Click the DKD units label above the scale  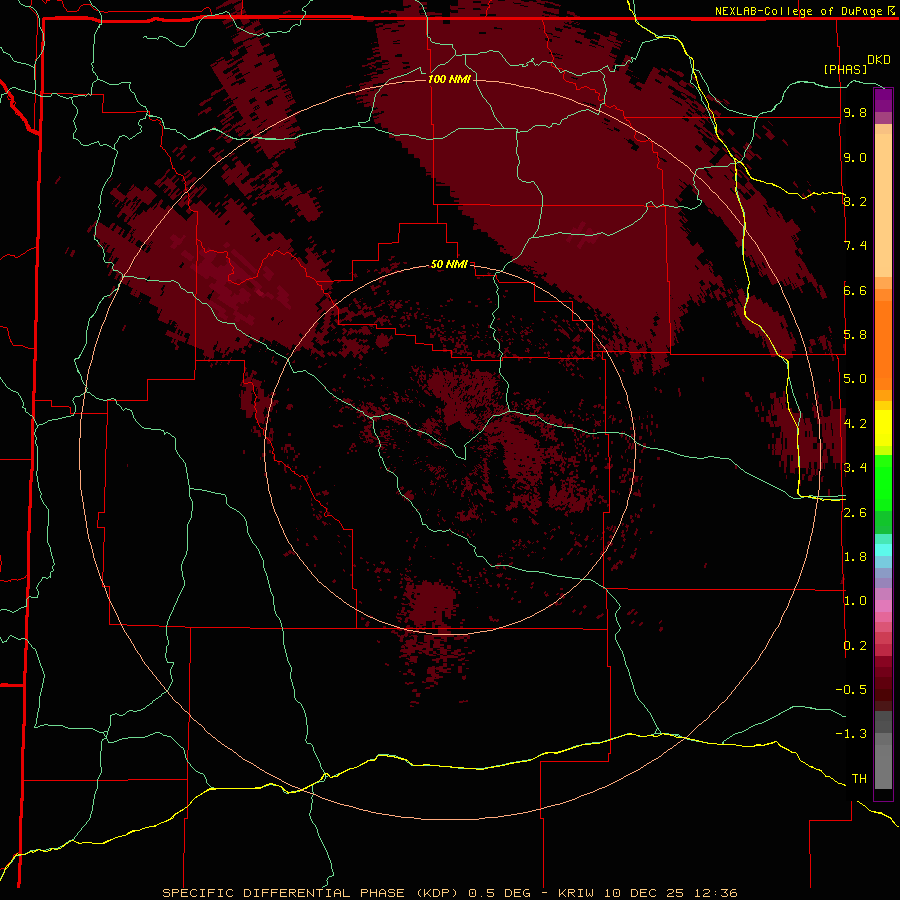tap(879, 60)
